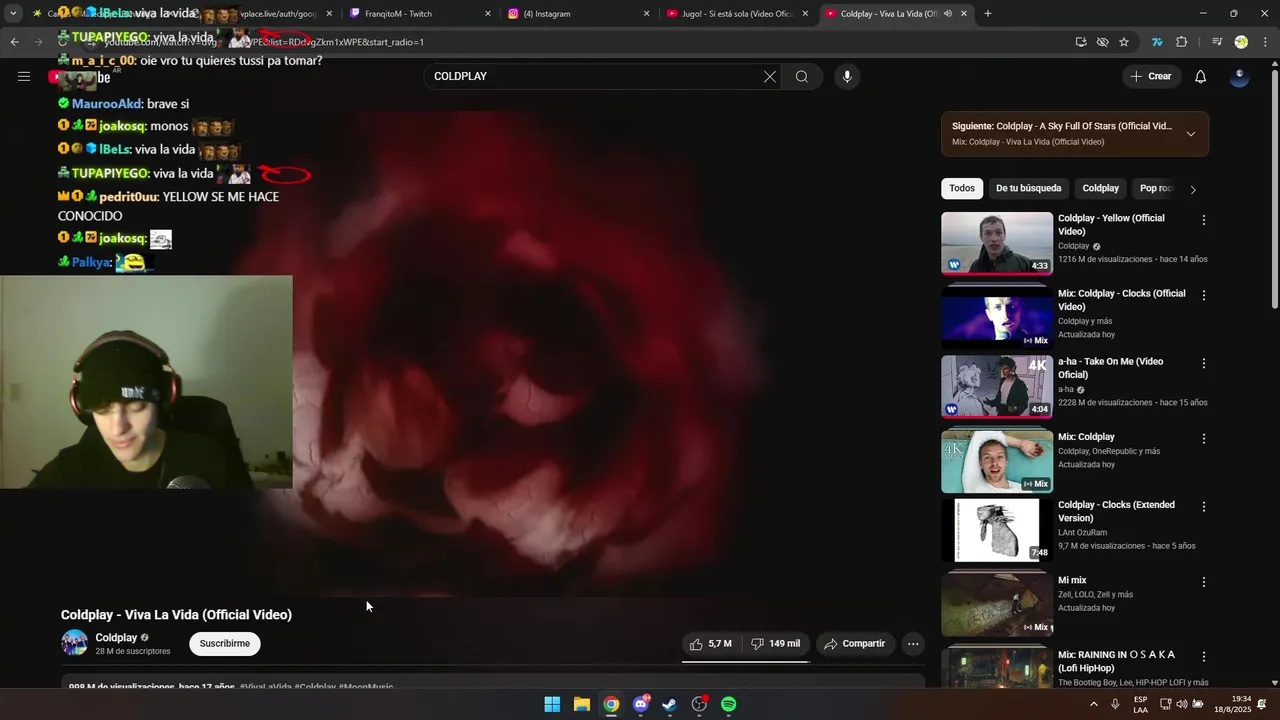Play the Mi mix thumbnail
Screen dimensions: 1280x720
(997, 605)
